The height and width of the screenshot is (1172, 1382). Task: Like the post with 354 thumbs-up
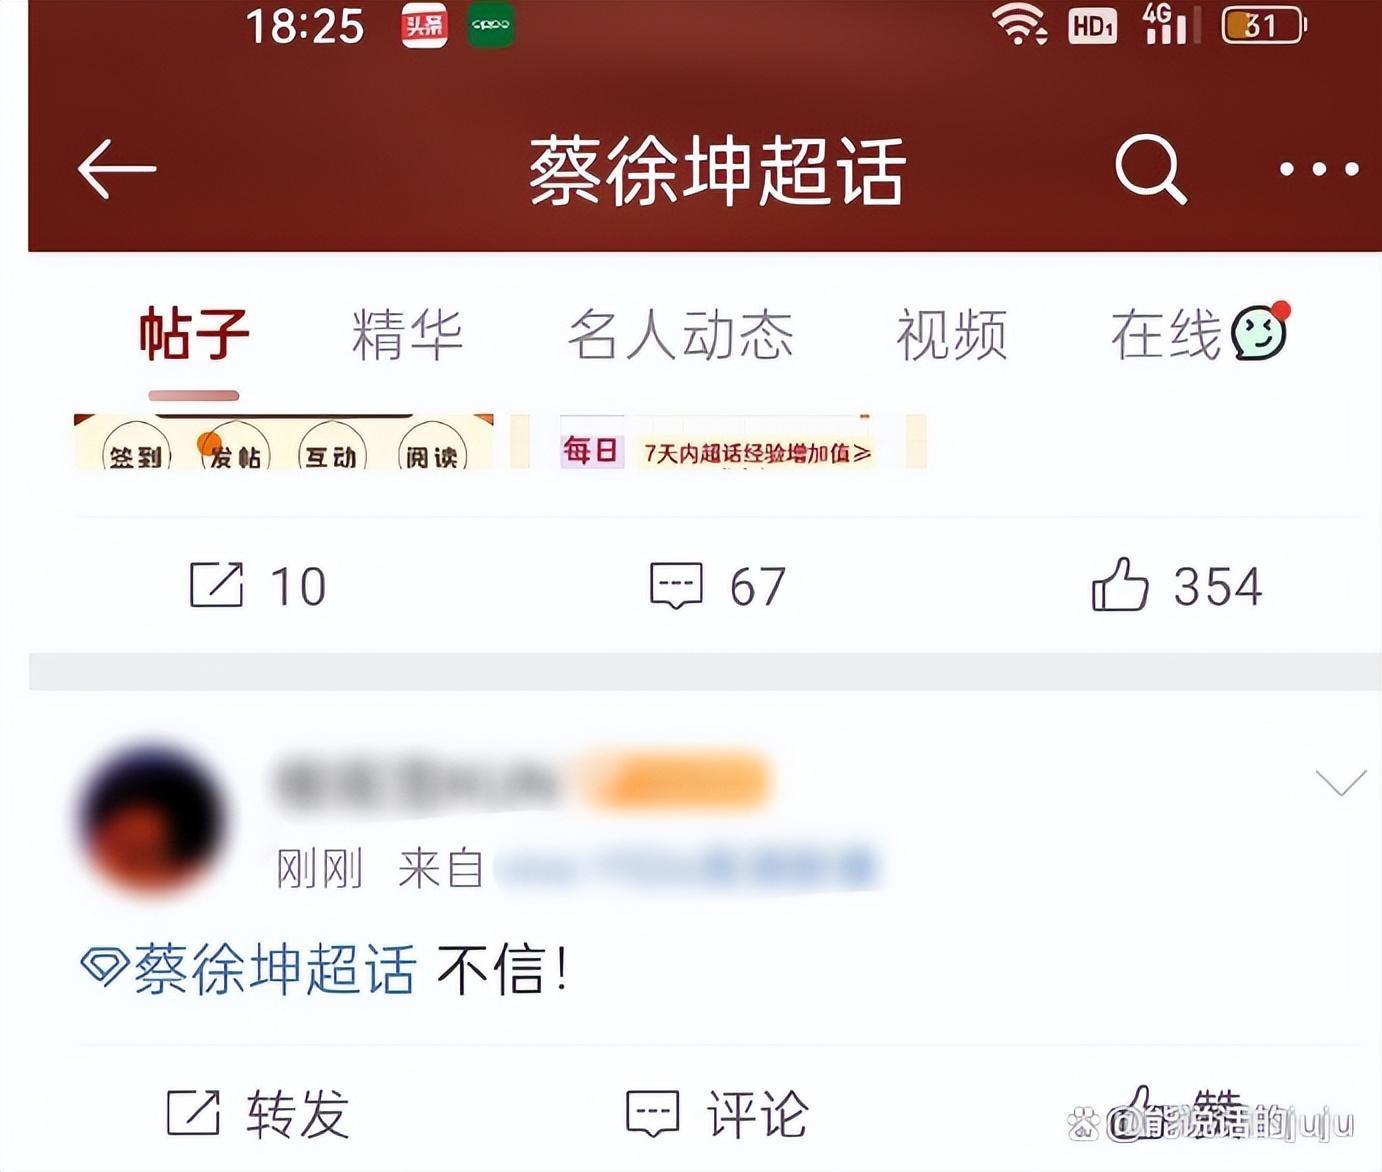[1120, 584]
